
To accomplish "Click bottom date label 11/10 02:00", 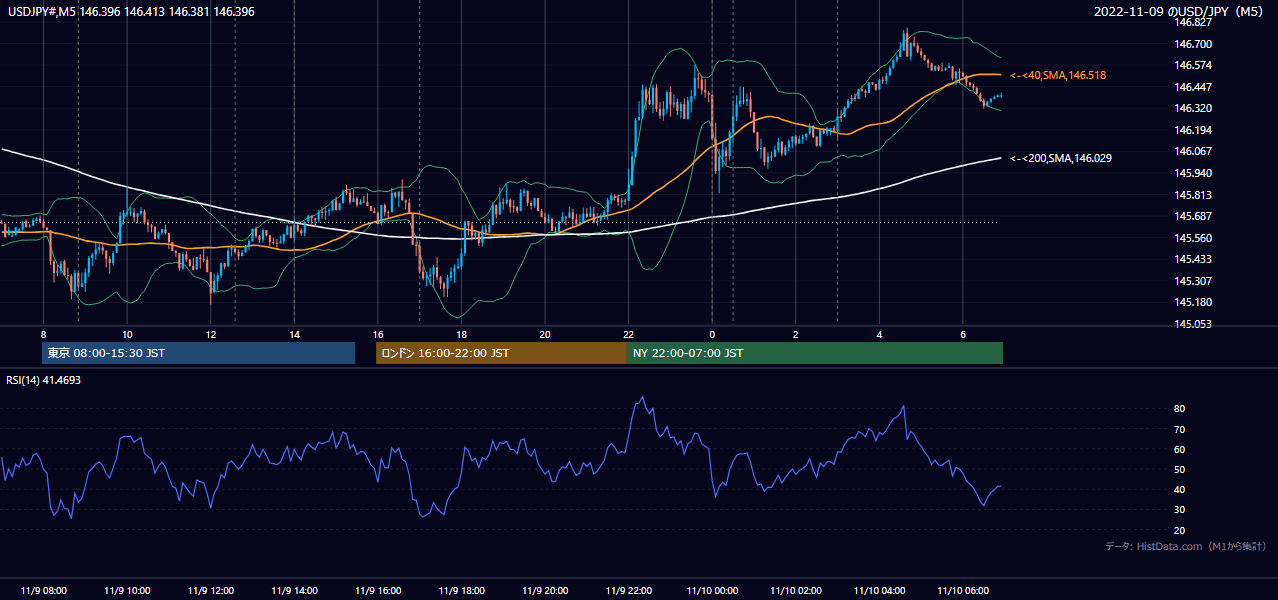I will [x=795, y=591].
